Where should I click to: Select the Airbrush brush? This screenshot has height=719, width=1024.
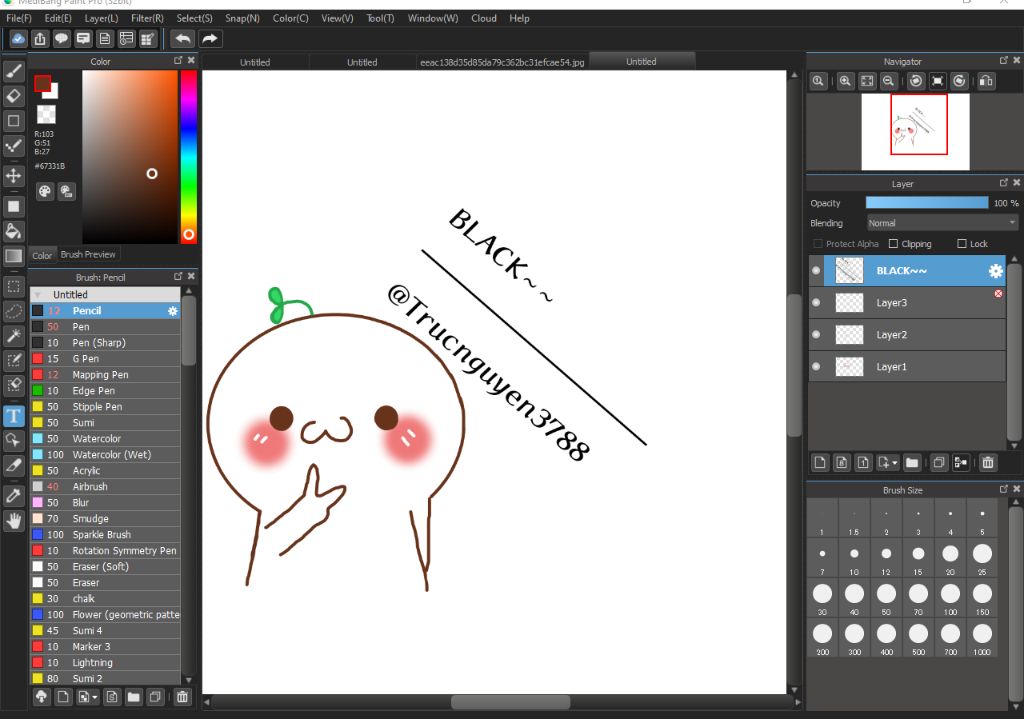tap(106, 487)
